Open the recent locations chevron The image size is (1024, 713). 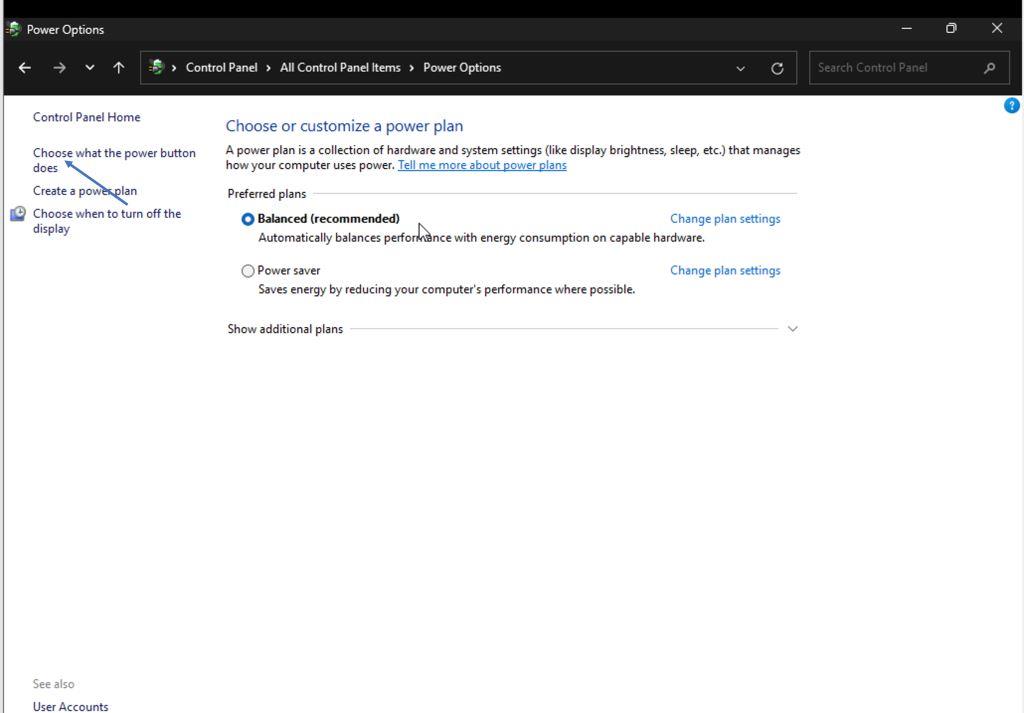tap(89, 67)
